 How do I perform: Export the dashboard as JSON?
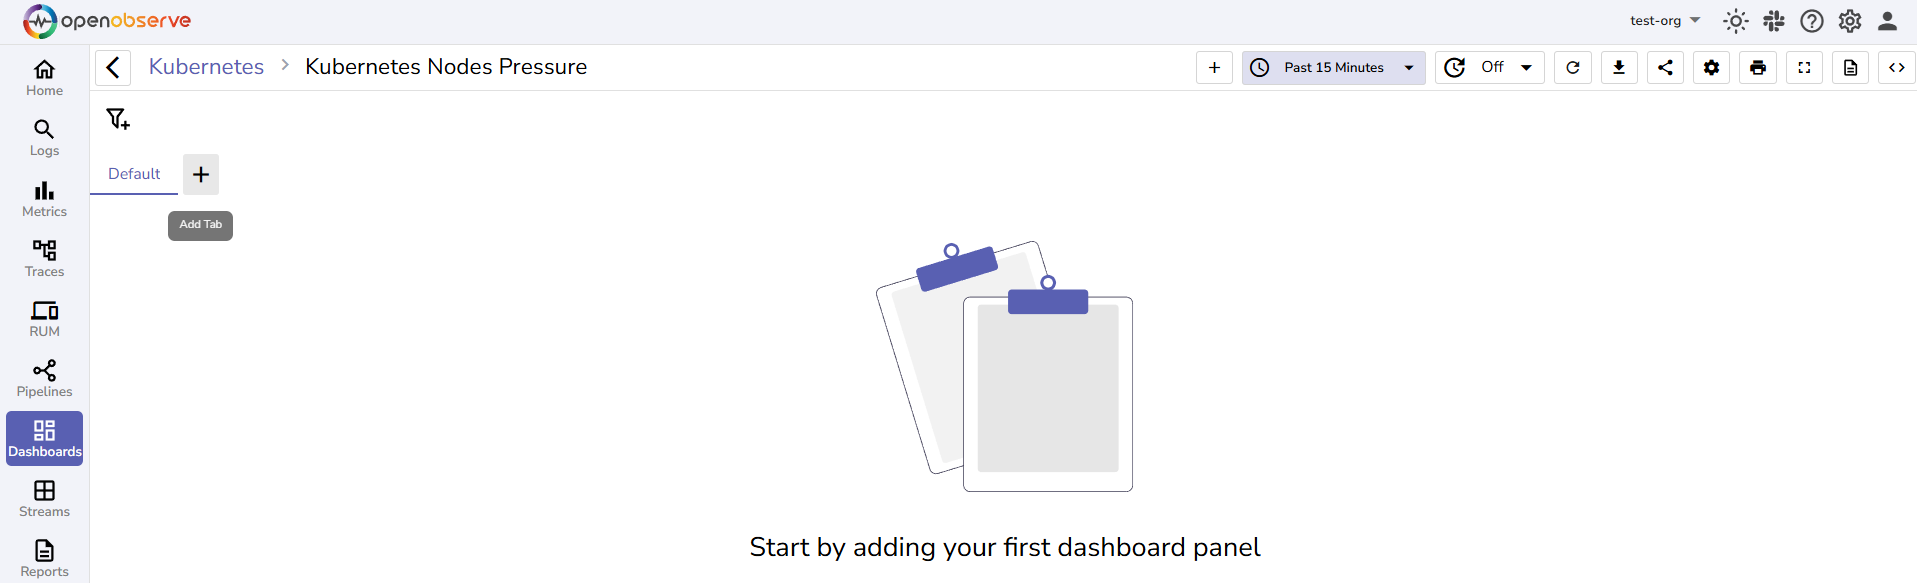[1618, 67]
